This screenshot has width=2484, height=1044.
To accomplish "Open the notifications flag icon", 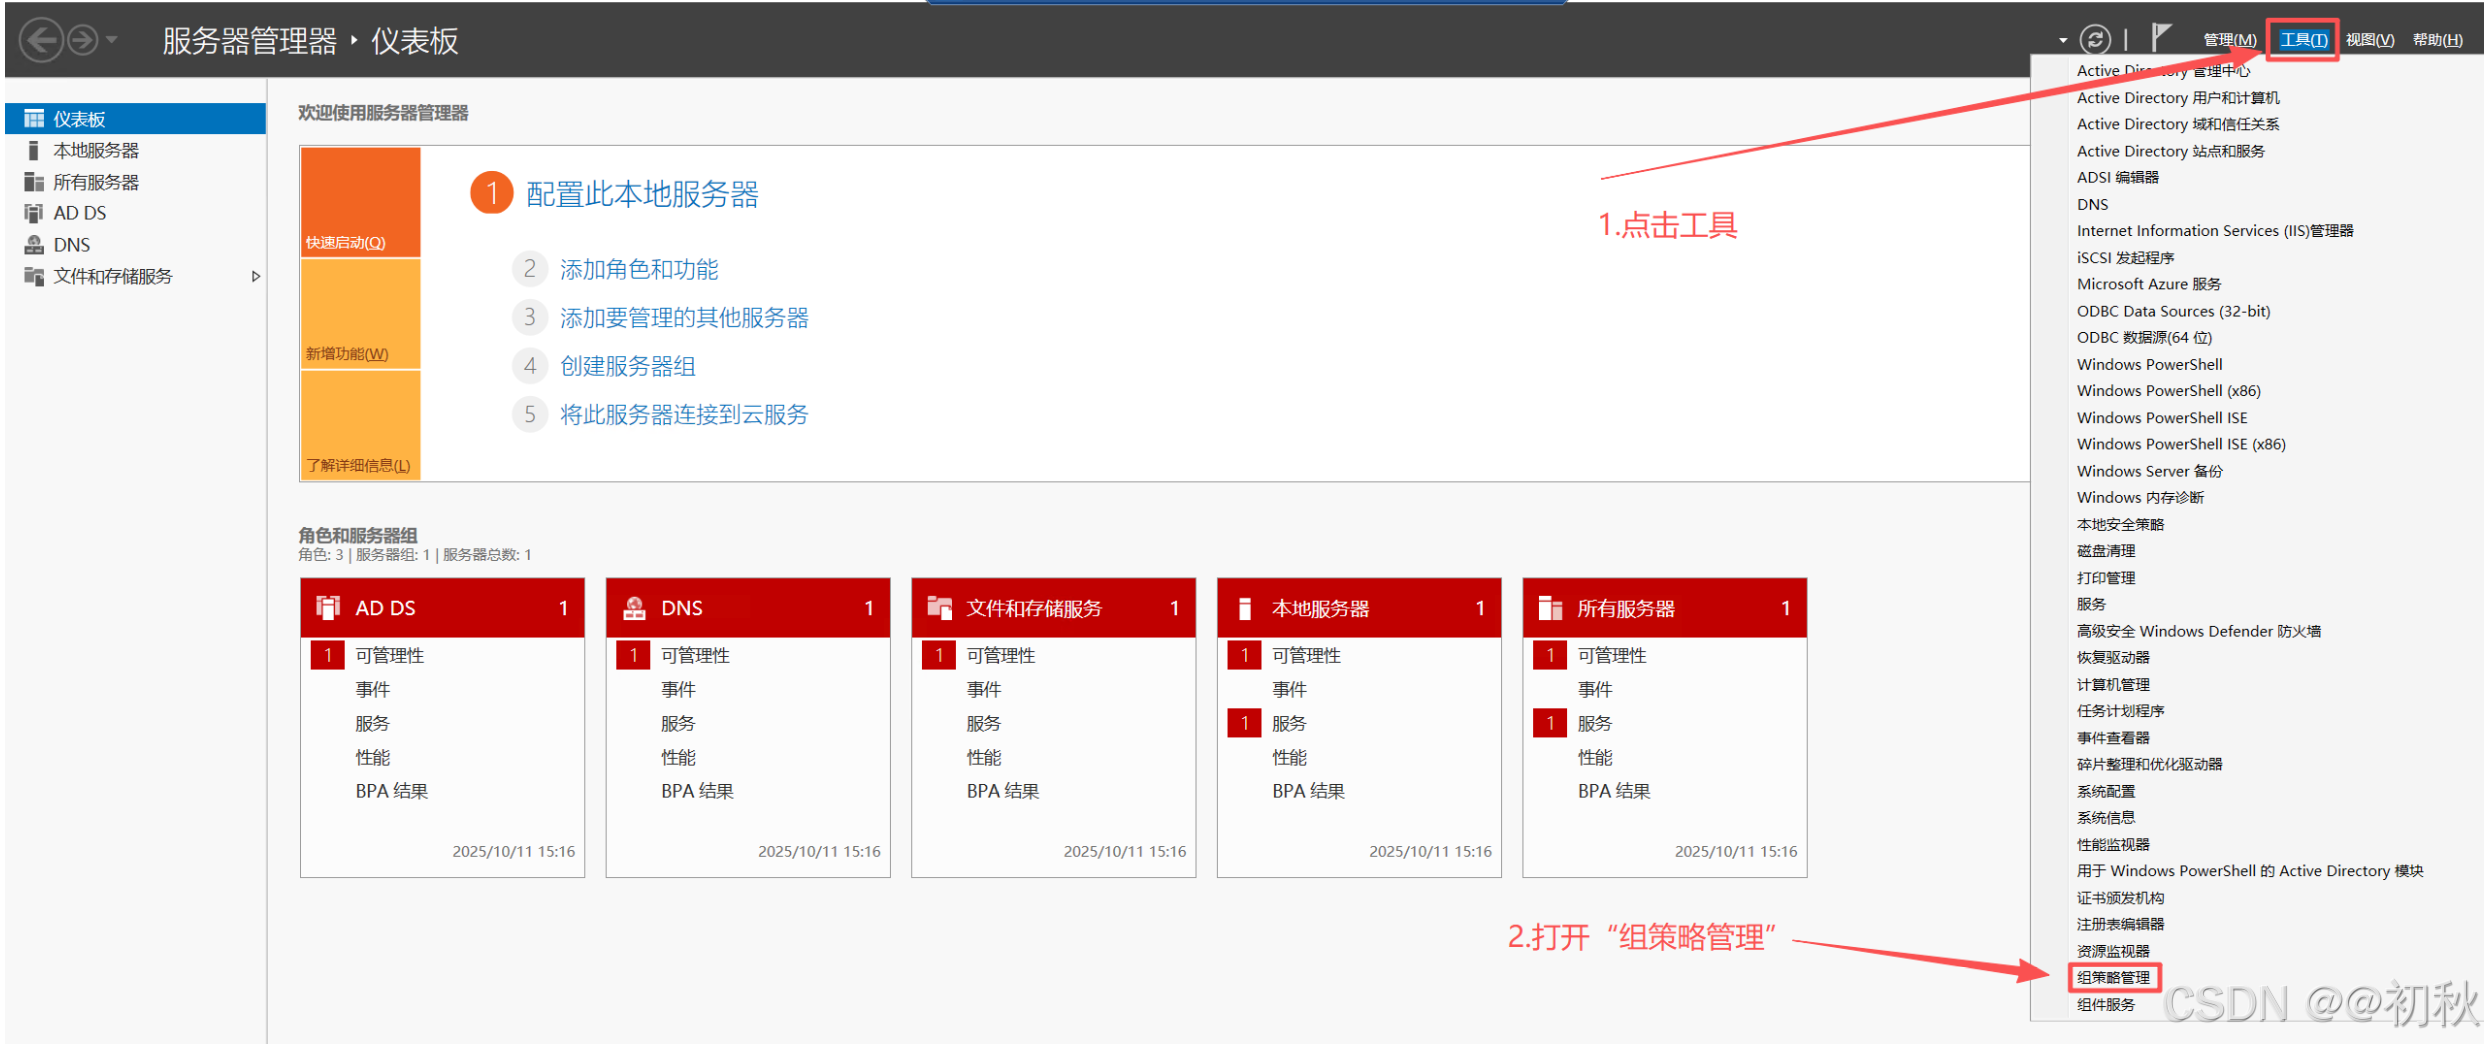I will 2160,38.
